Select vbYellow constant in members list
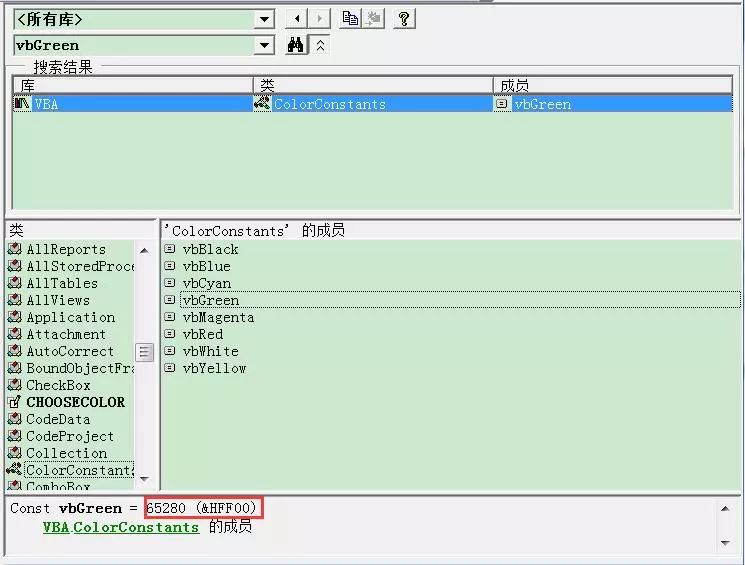745x565 pixels. tap(214, 368)
